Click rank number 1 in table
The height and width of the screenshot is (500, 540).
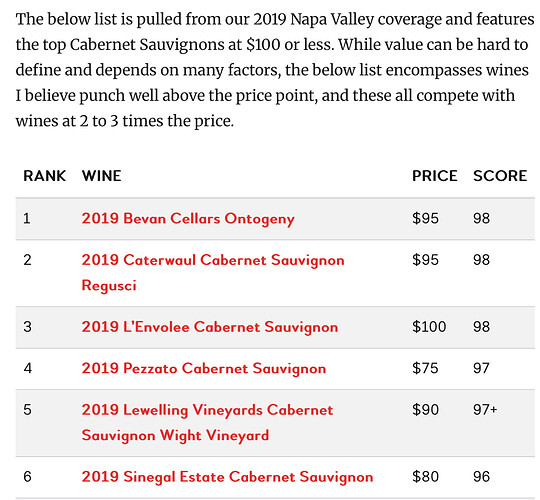pyautogui.click(x=27, y=218)
